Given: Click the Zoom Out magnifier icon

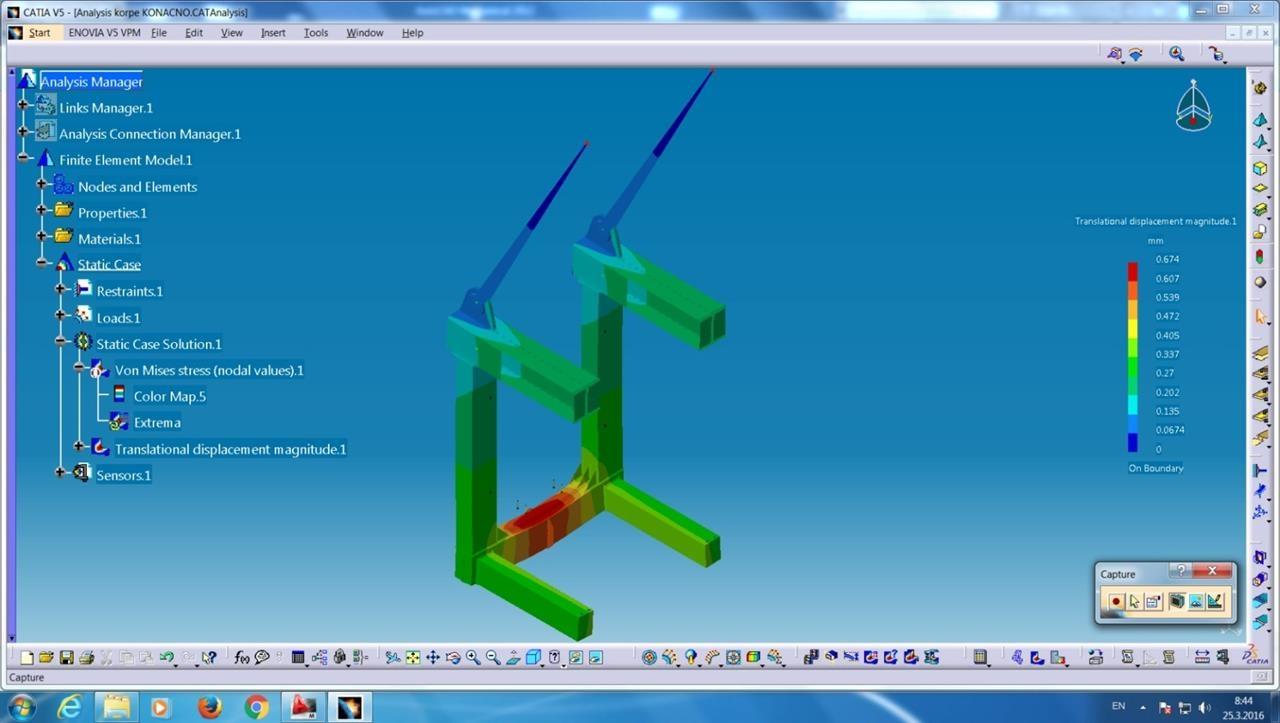Looking at the screenshot, I should 493,657.
